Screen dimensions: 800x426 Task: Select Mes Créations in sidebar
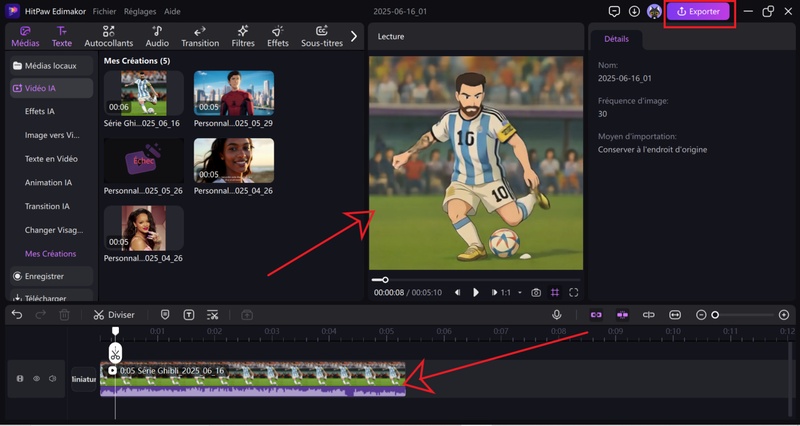point(51,254)
